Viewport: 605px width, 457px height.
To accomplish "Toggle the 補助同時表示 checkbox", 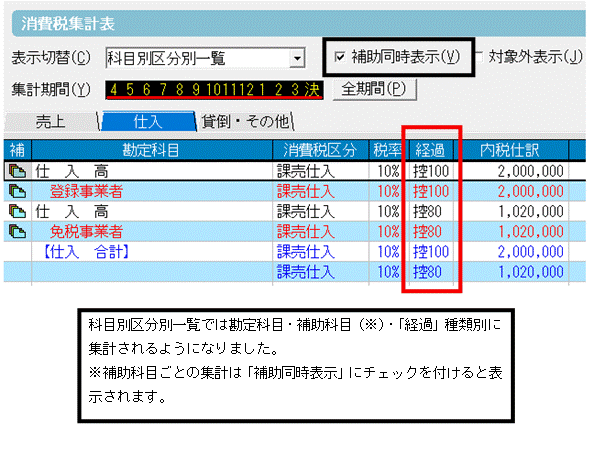I will coord(340,57).
